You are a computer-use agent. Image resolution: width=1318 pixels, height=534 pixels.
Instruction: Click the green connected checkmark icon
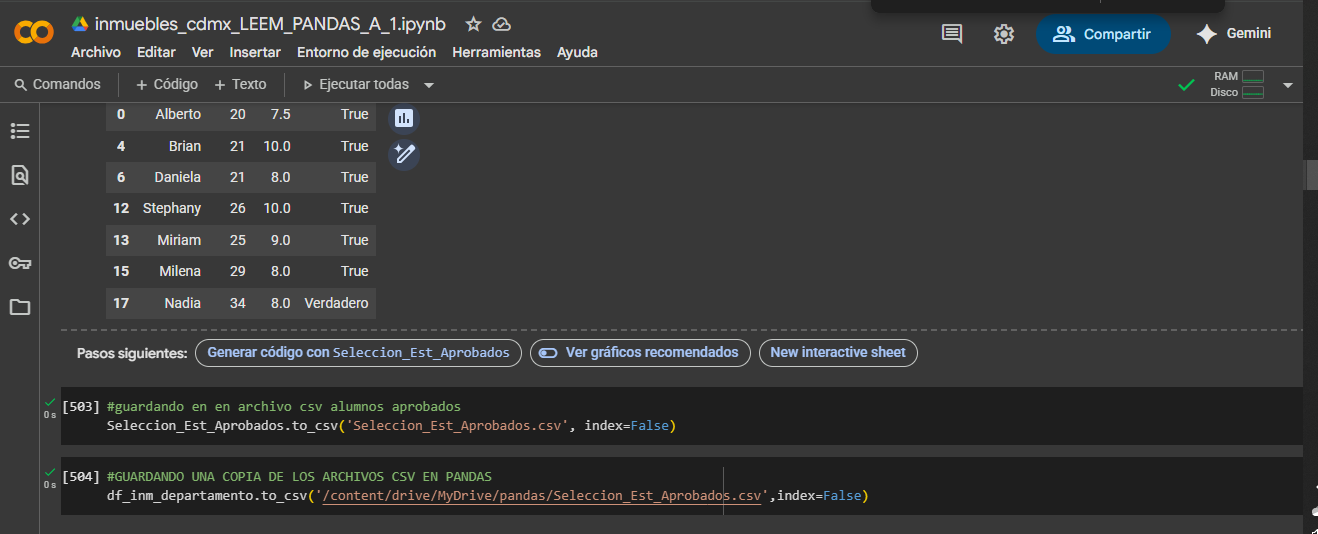pos(1186,85)
